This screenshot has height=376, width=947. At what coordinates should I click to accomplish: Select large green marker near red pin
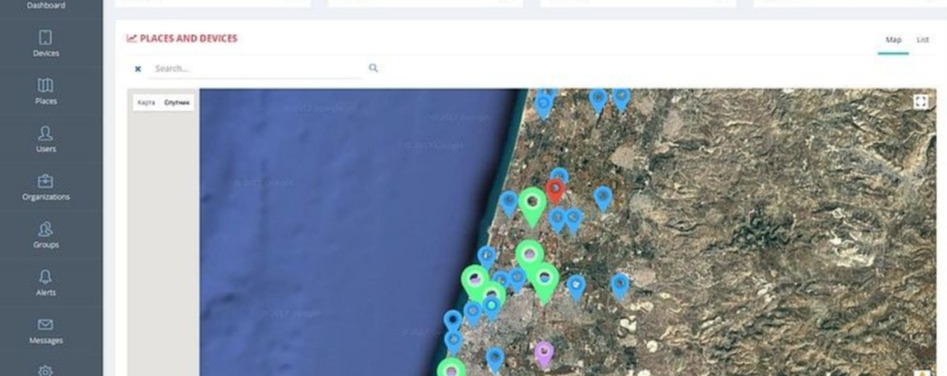[x=532, y=207]
